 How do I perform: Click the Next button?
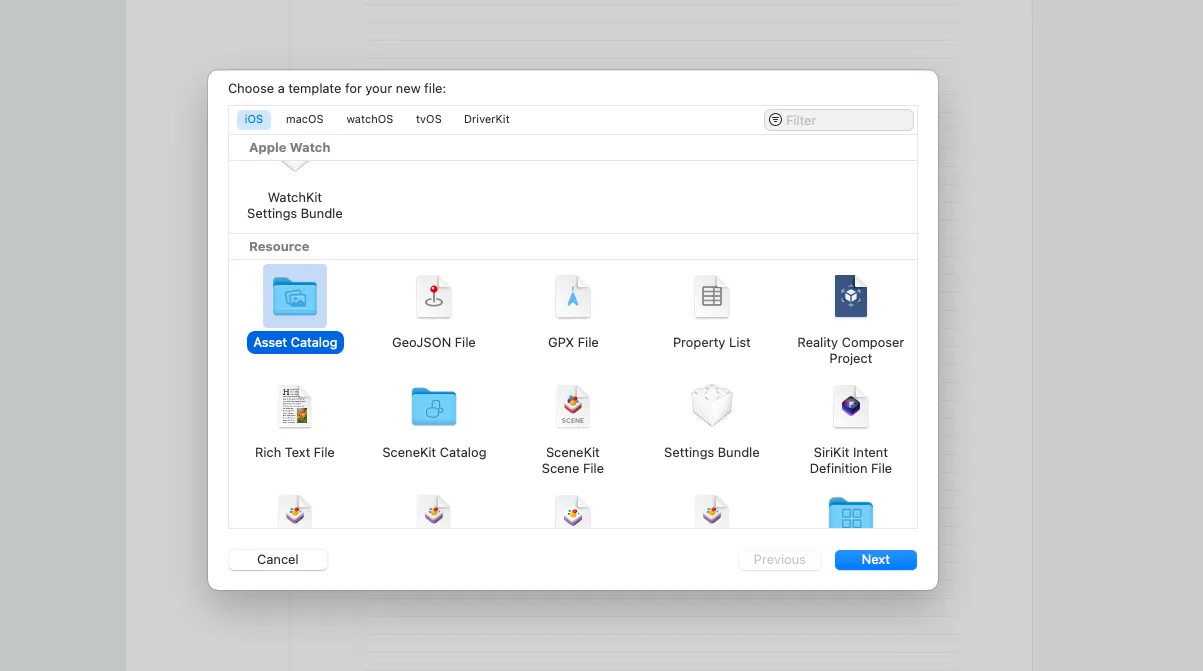click(876, 560)
